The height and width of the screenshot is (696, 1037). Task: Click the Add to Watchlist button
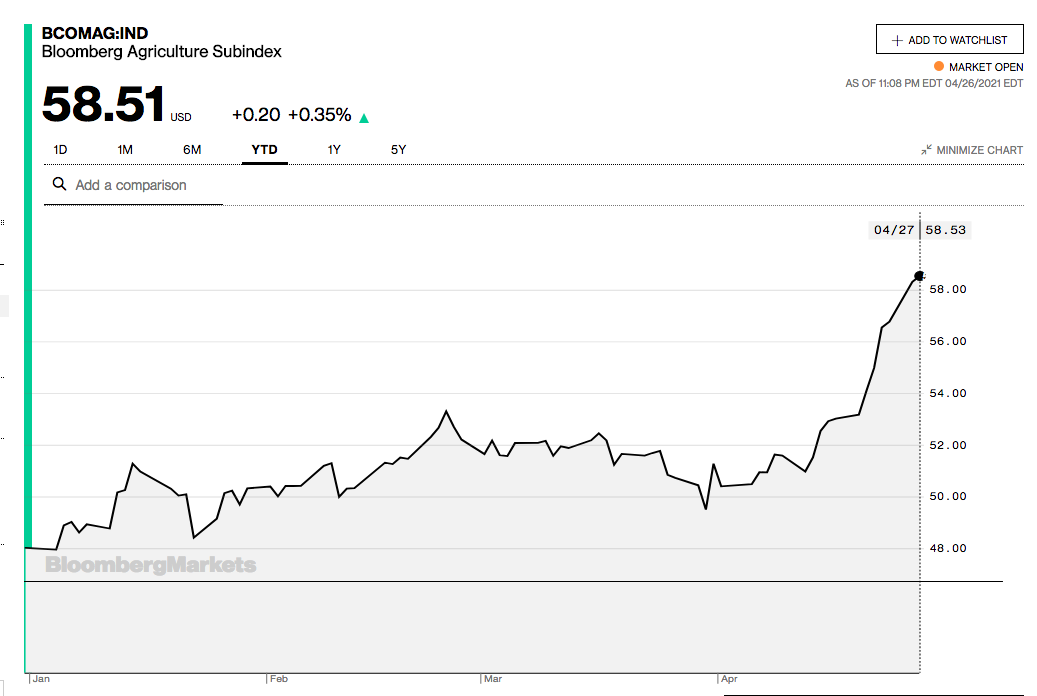click(950, 40)
